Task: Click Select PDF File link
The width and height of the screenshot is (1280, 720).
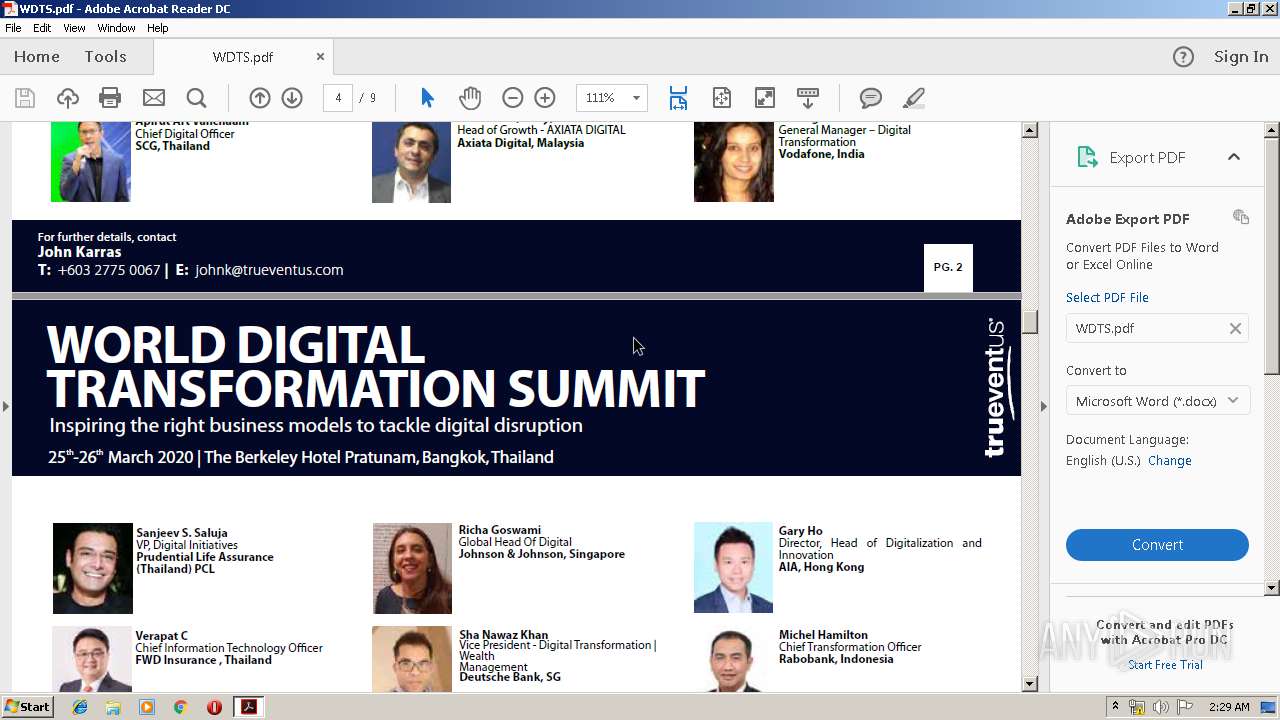Action: (x=1107, y=297)
